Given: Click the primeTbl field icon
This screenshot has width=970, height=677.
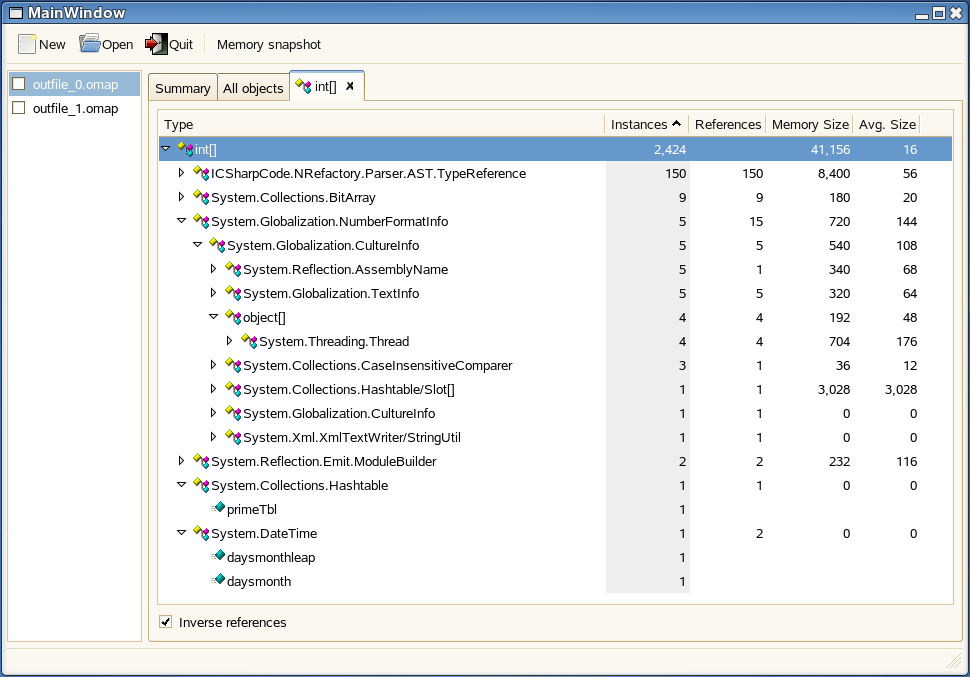Looking at the screenshot, I should [x=219, y=509].
